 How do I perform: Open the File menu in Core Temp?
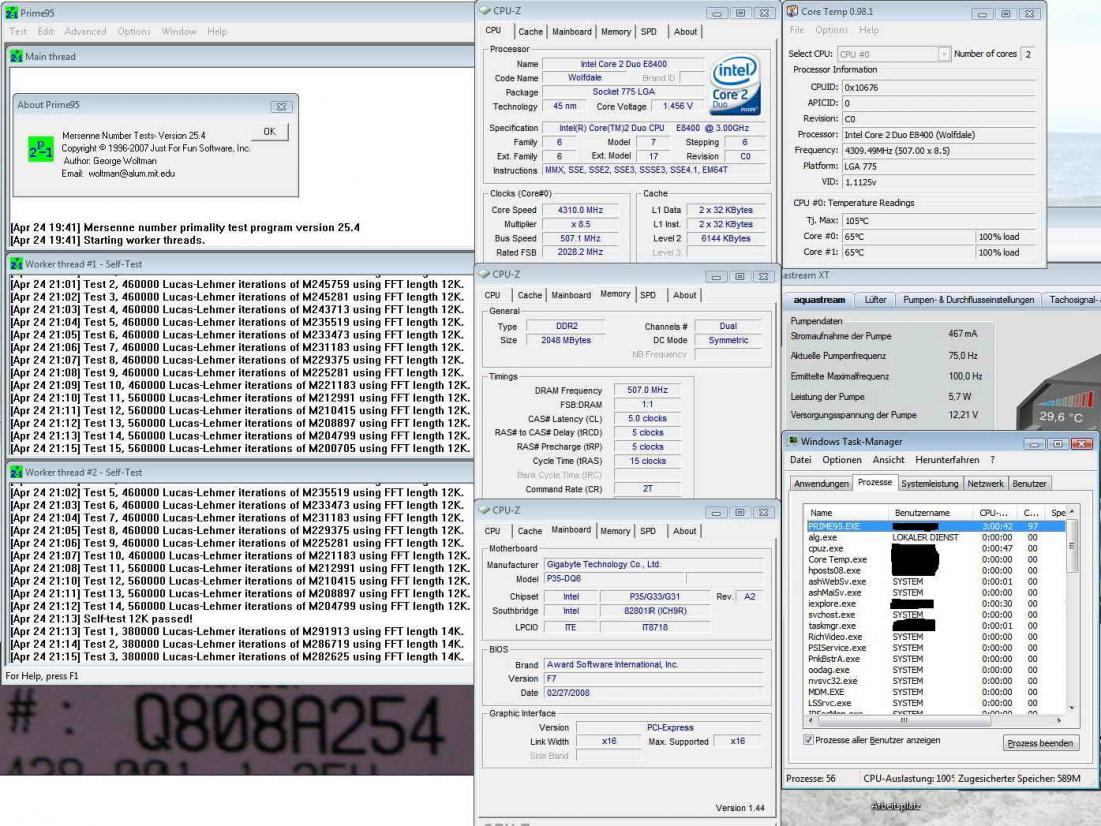click(x=797, y=30)
